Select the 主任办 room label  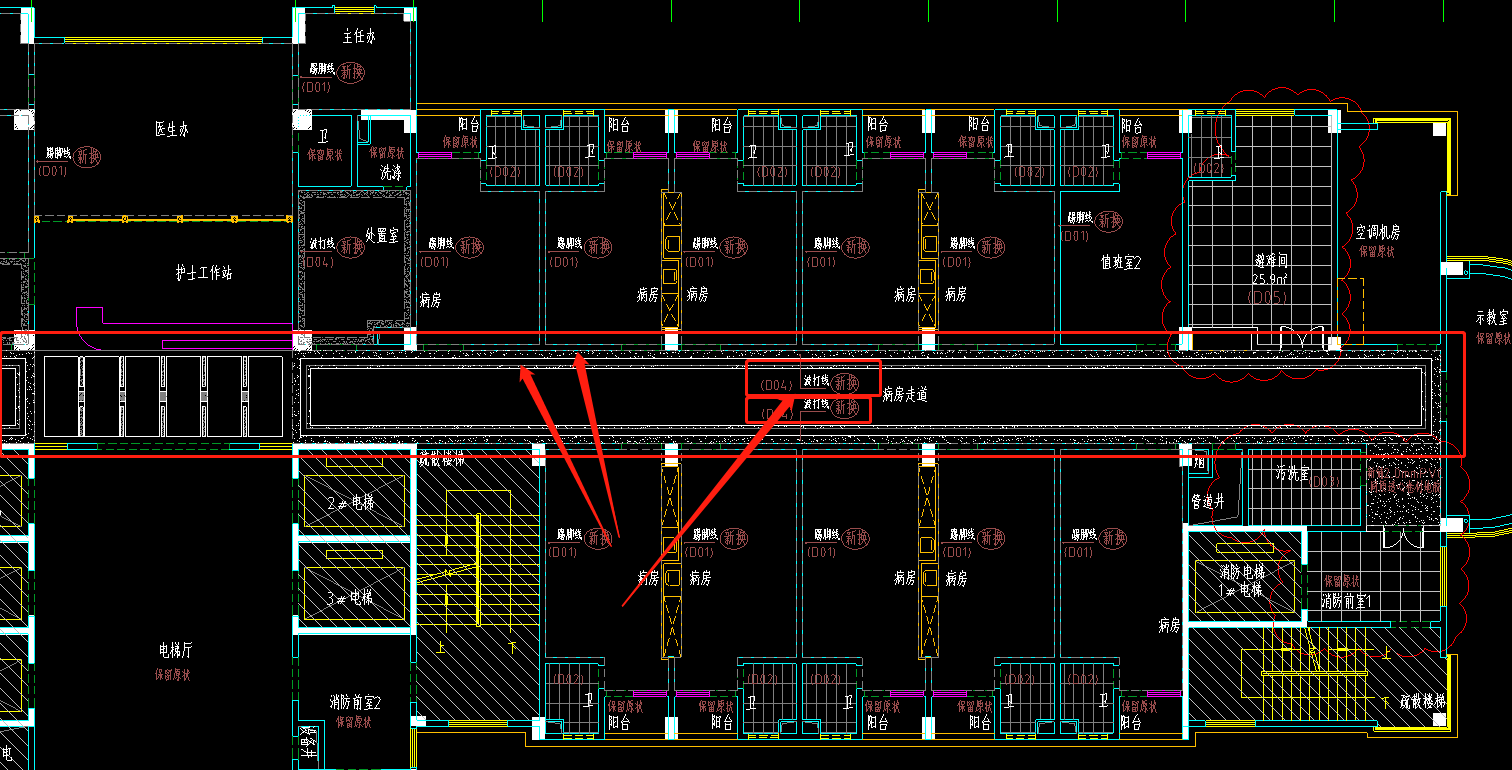pyautogui.click(x=359, y=37)
